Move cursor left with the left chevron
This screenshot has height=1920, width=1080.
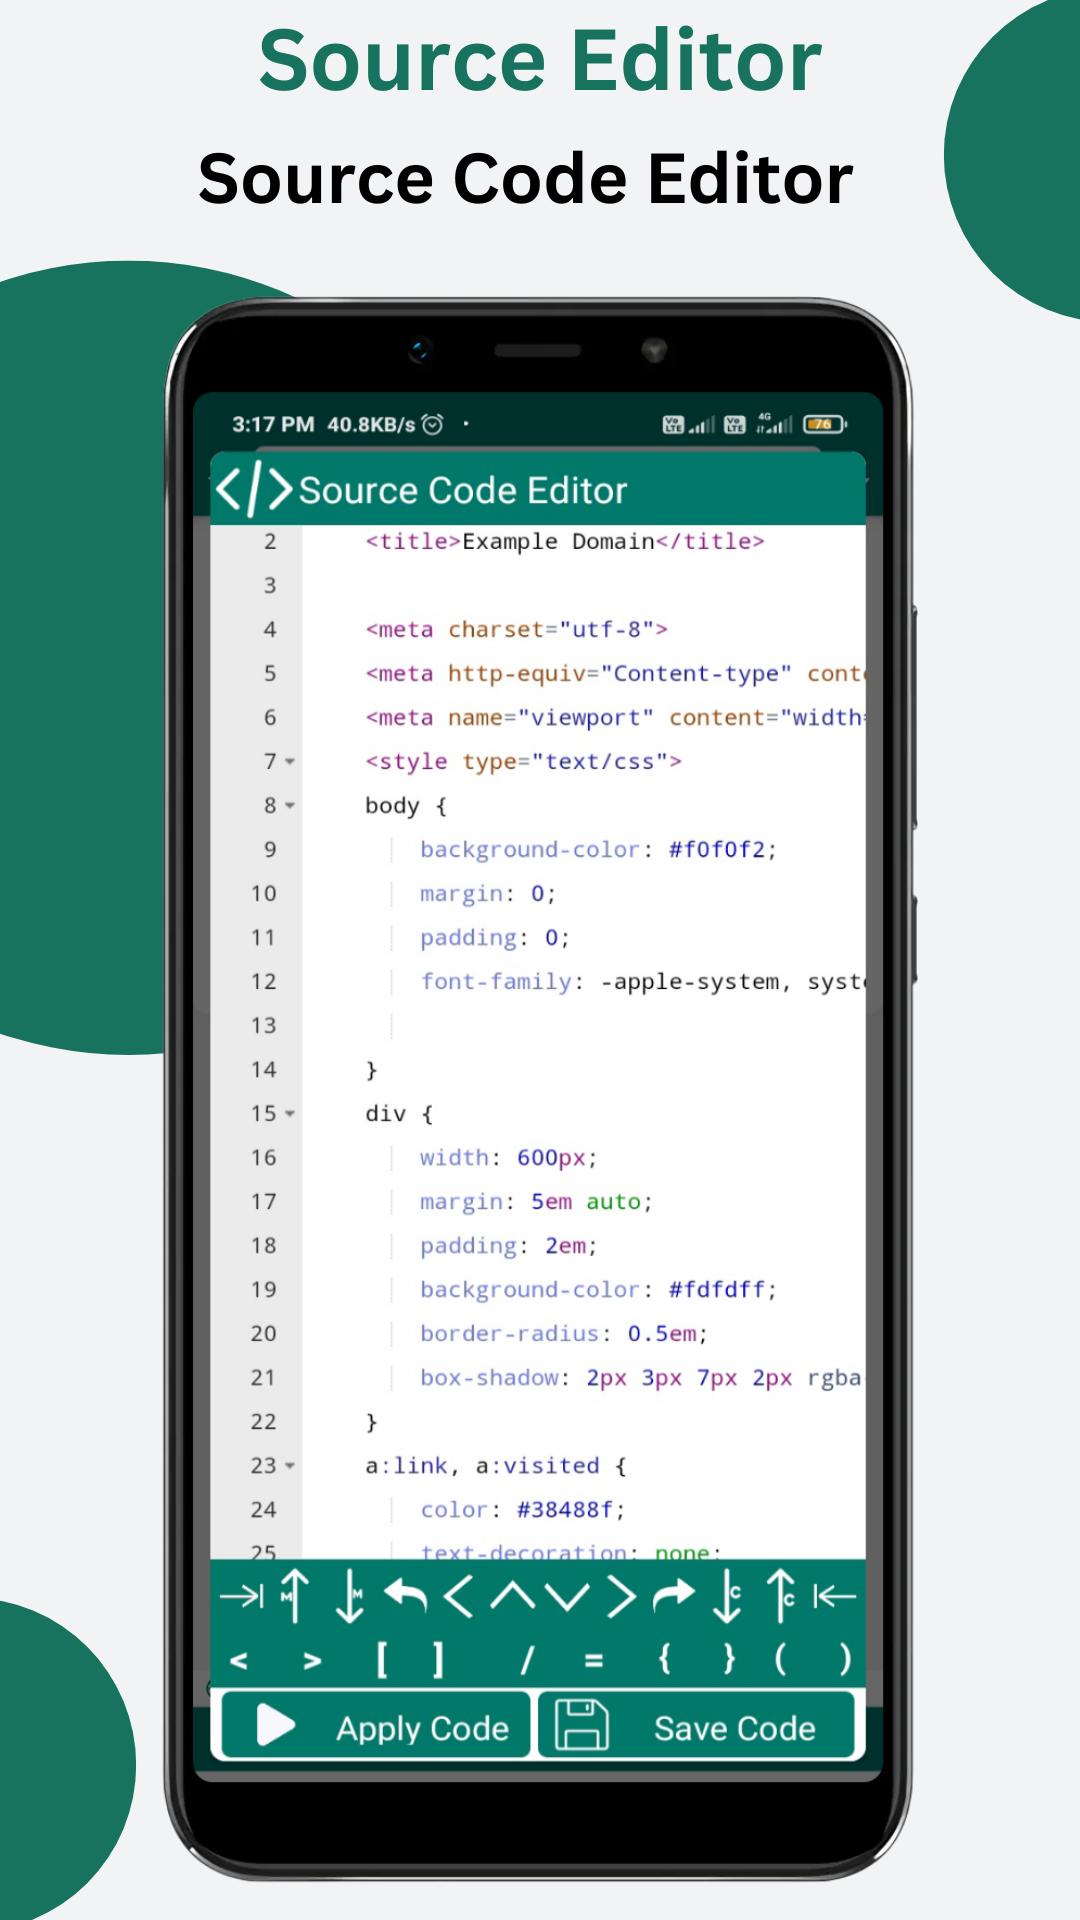point(458,1596)
